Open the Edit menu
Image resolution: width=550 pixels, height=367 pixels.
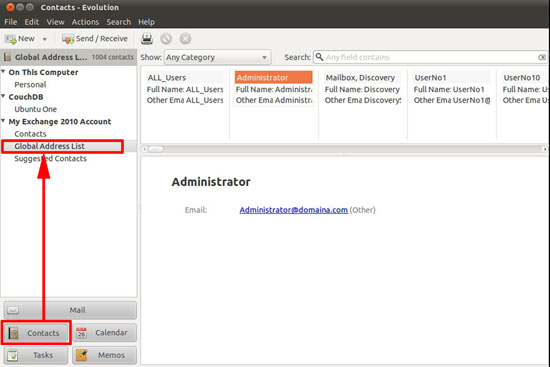(x=32, y=22)
